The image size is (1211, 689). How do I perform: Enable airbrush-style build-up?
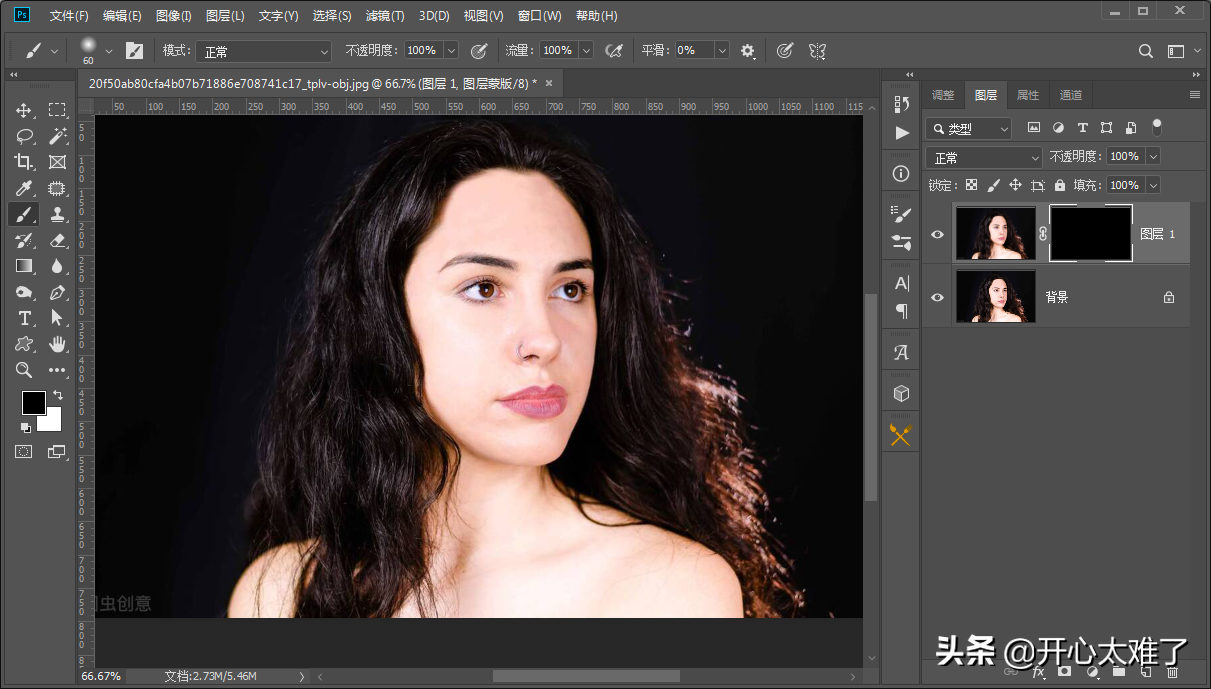614,50
